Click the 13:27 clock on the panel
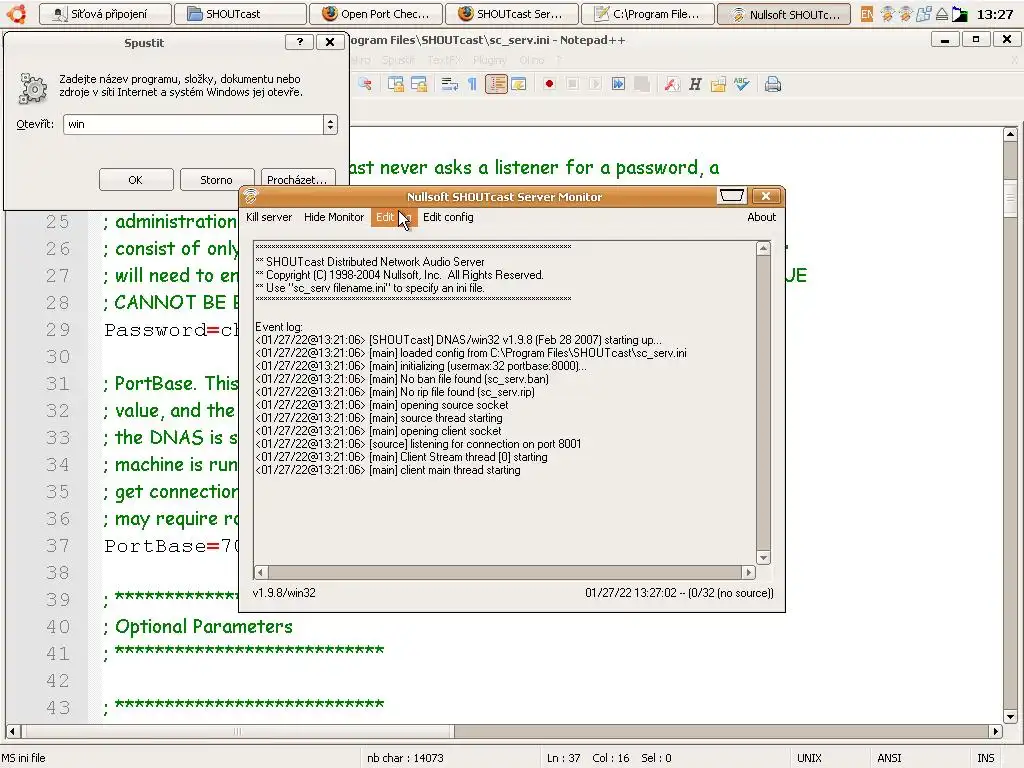Image resolution: width=1024 pixels, height=768 pixels. click(x=995, y=14)
